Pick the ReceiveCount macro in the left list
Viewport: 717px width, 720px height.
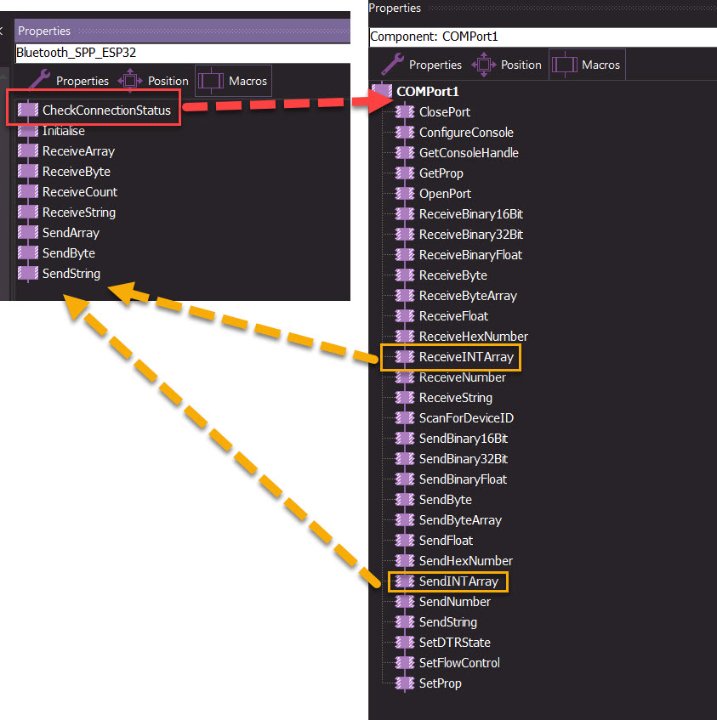pos(79,192)
